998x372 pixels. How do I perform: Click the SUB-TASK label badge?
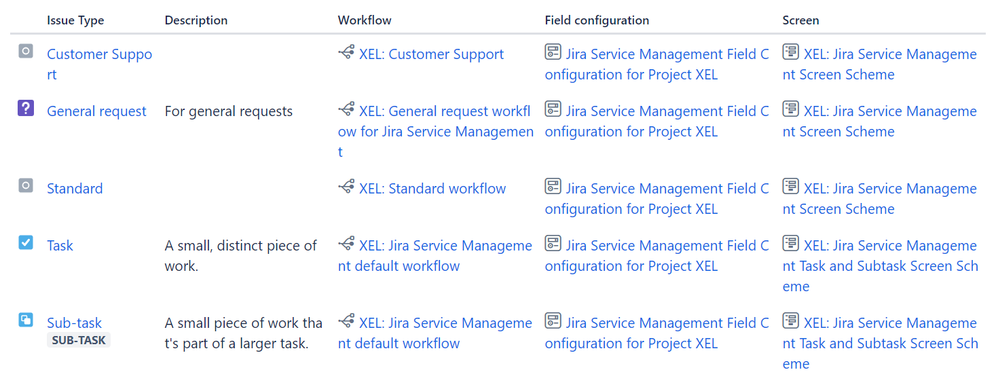(x=79, y=340)
